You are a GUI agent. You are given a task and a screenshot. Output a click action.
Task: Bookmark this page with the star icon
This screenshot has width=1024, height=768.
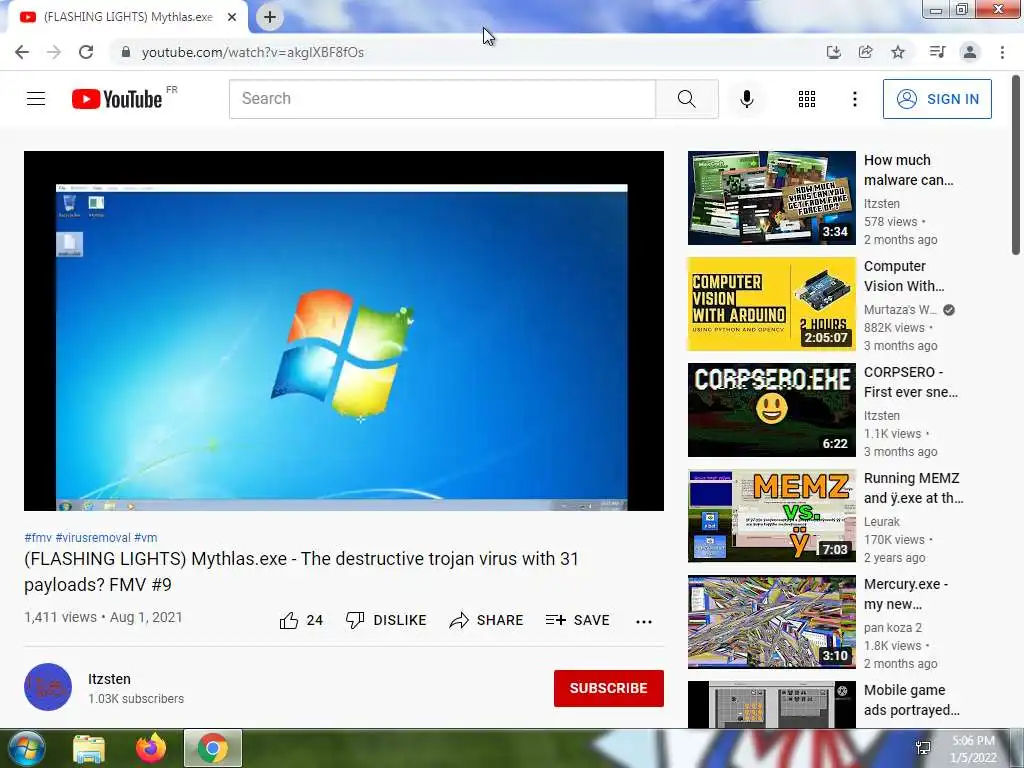point(898,52)
